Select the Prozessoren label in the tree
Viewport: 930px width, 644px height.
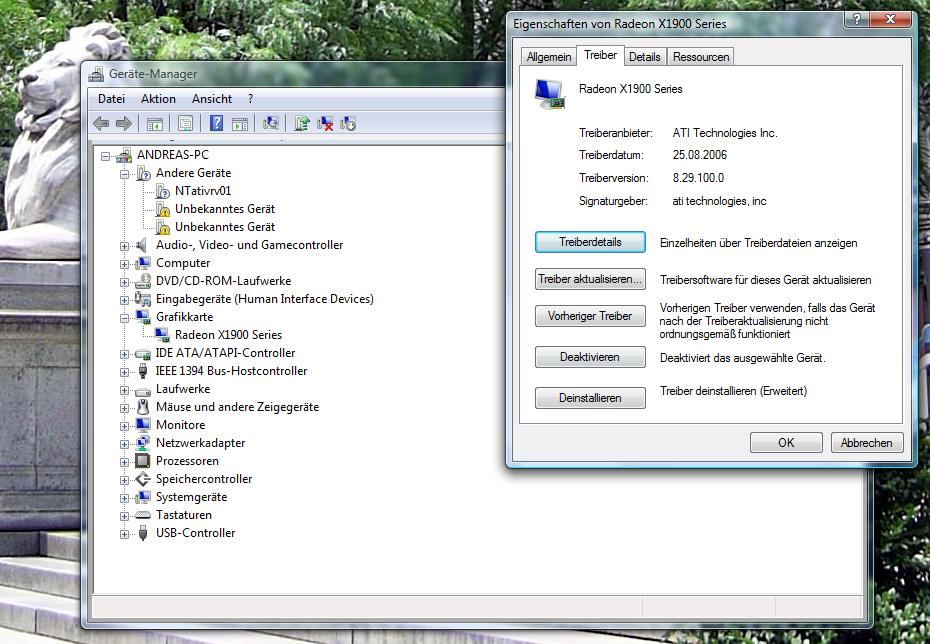point(187,461)
